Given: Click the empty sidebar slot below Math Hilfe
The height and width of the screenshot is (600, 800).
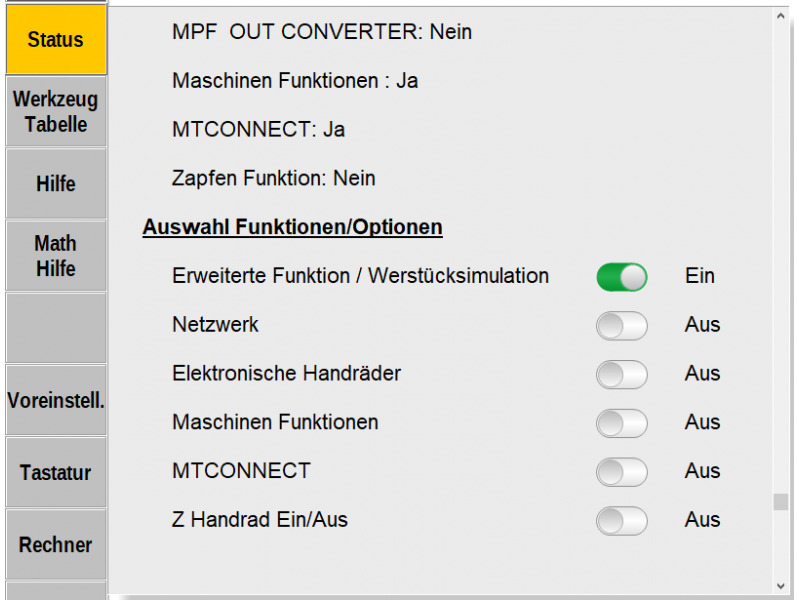Looking at the screenshot, I should click(55, 326).
